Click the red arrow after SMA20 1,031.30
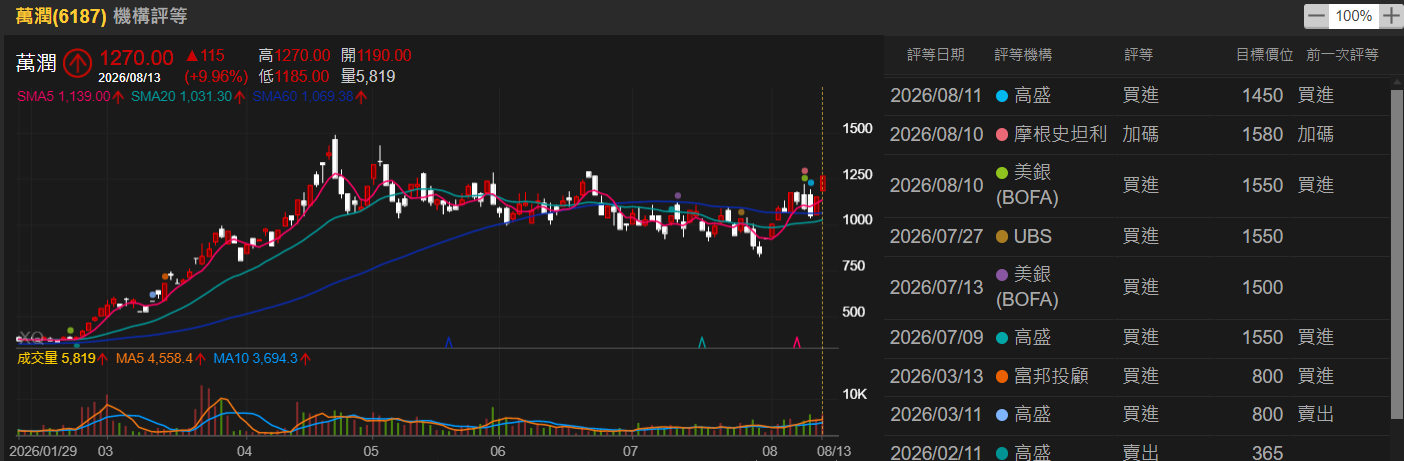1404x461 pixels. click(x=240, y=97)
